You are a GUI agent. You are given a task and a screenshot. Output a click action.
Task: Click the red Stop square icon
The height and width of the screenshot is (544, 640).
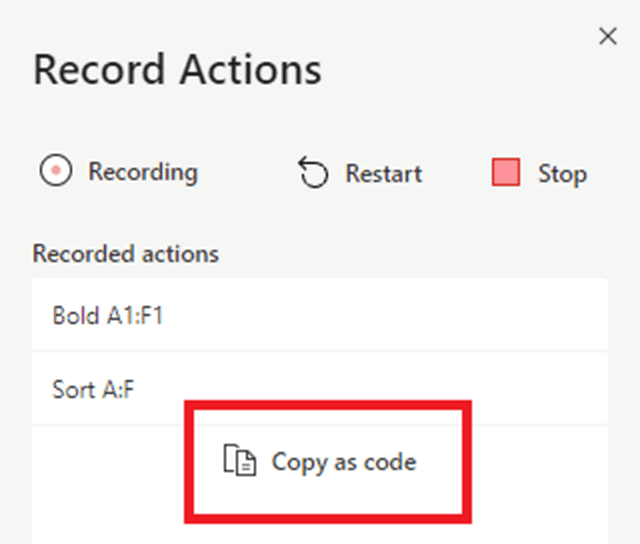pos(506,173)
